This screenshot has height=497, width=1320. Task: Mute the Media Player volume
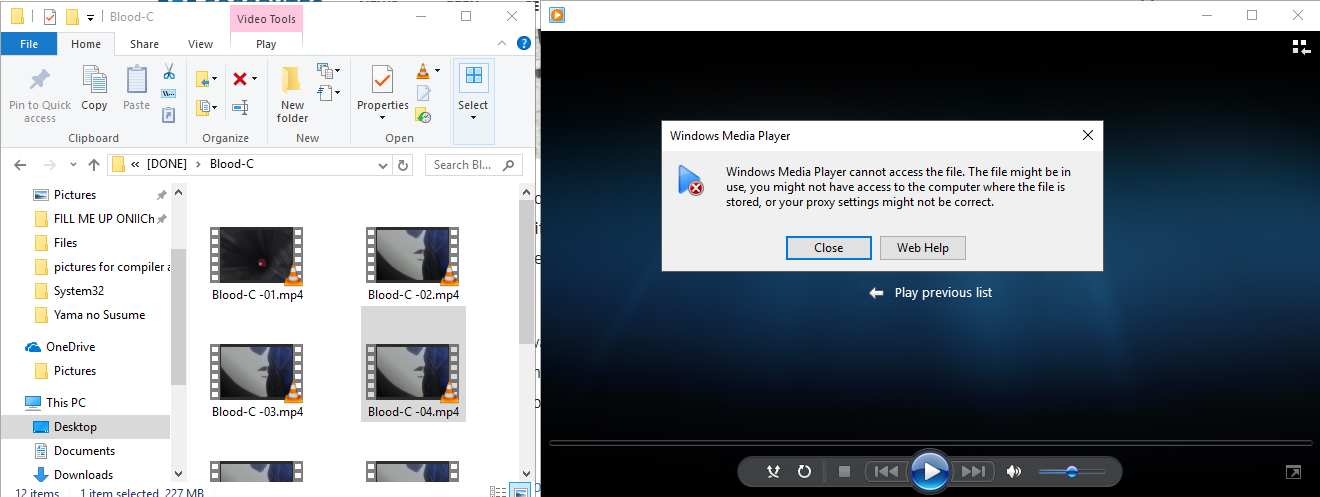click(1014, 471)
